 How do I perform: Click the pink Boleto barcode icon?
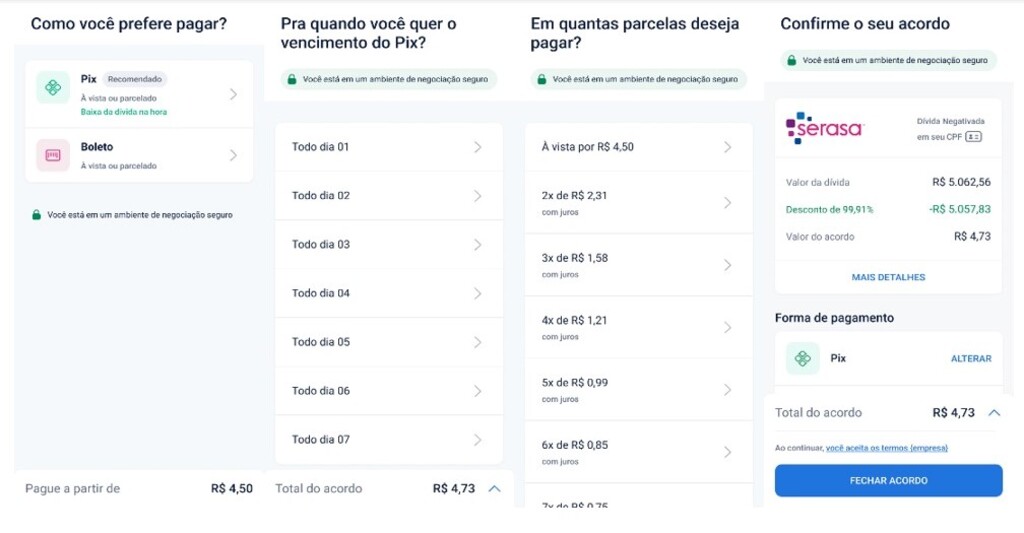(x=53, y=155)
